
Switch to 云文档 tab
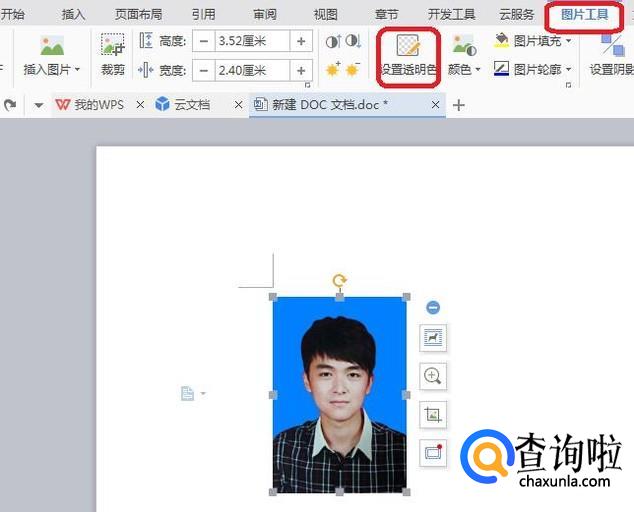[x=183, y=105]
